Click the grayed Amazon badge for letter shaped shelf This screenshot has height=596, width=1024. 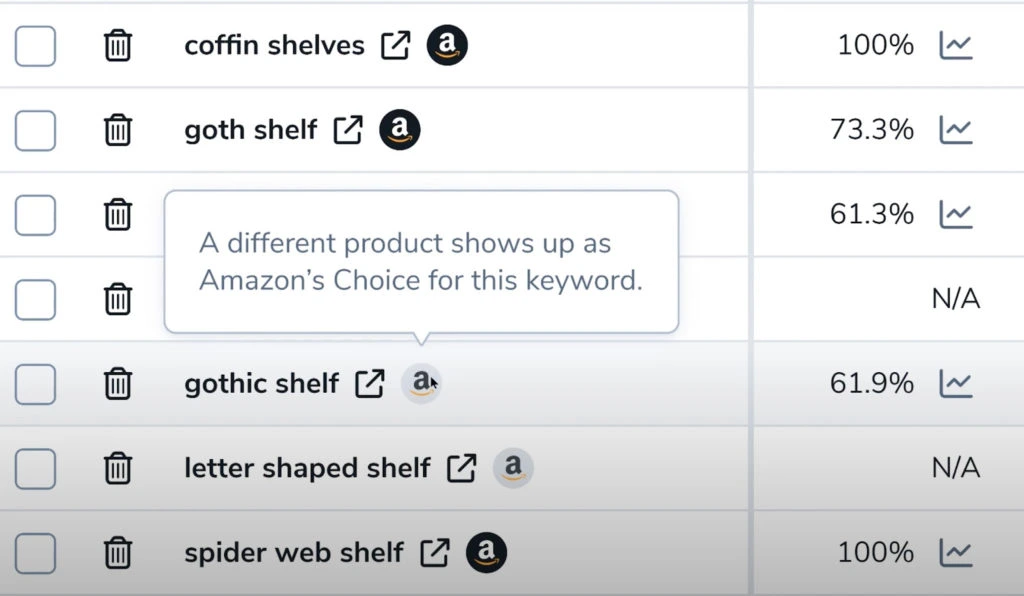[513, 467]
